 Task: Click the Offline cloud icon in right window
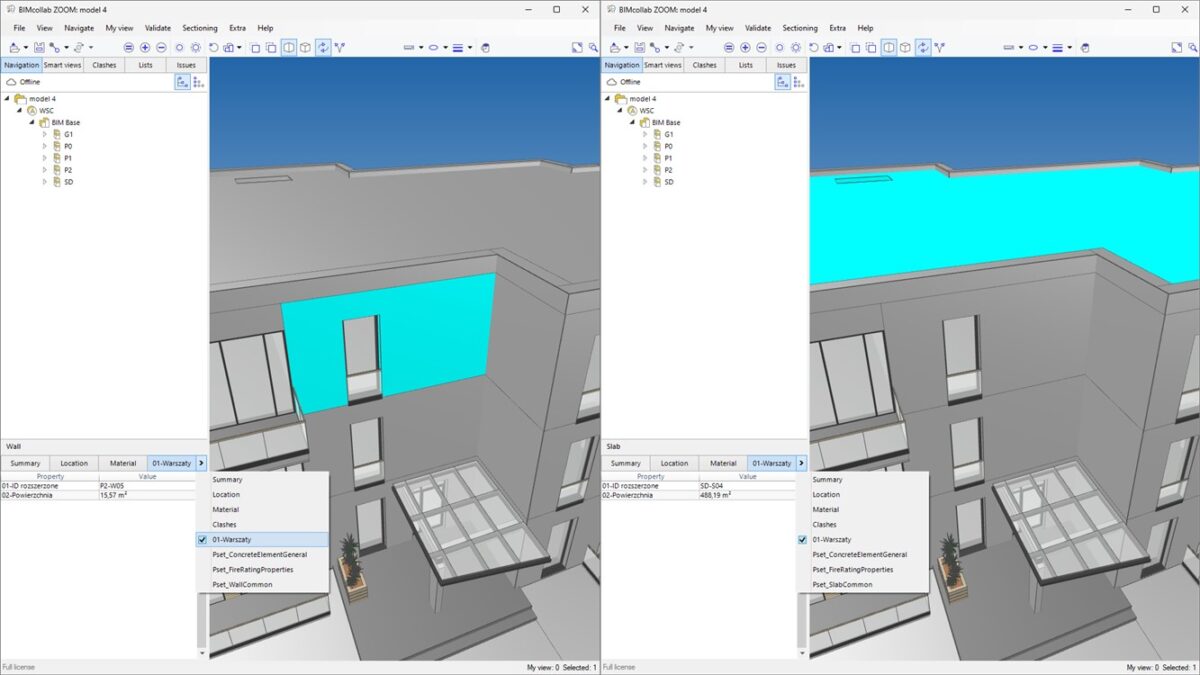[x=611, y=82]
